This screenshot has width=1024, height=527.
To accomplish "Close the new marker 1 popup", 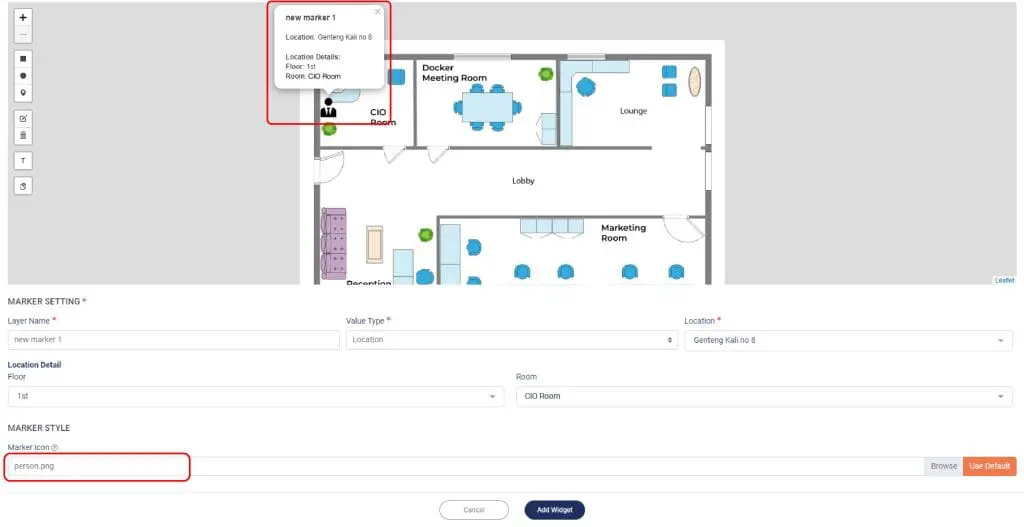I will point(377,12).
